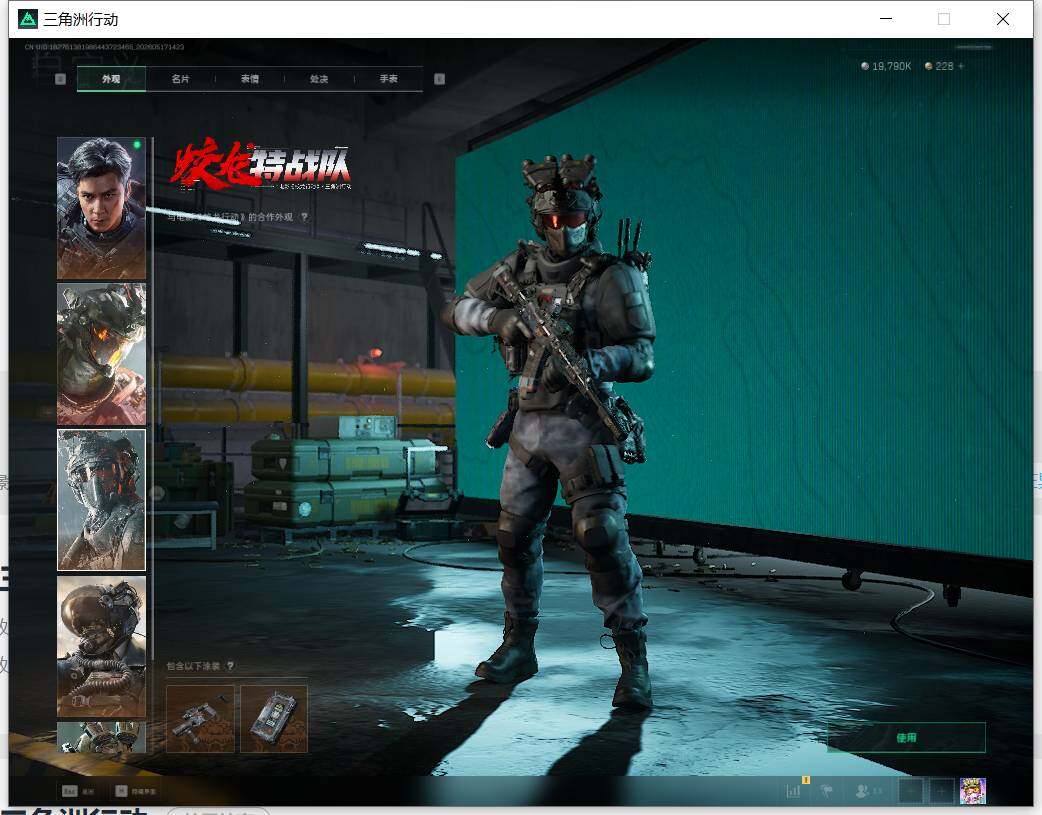1042x815 pixels.
Task: Select the black-haired man skin thumbnail
Action: (x=101, y=208)
